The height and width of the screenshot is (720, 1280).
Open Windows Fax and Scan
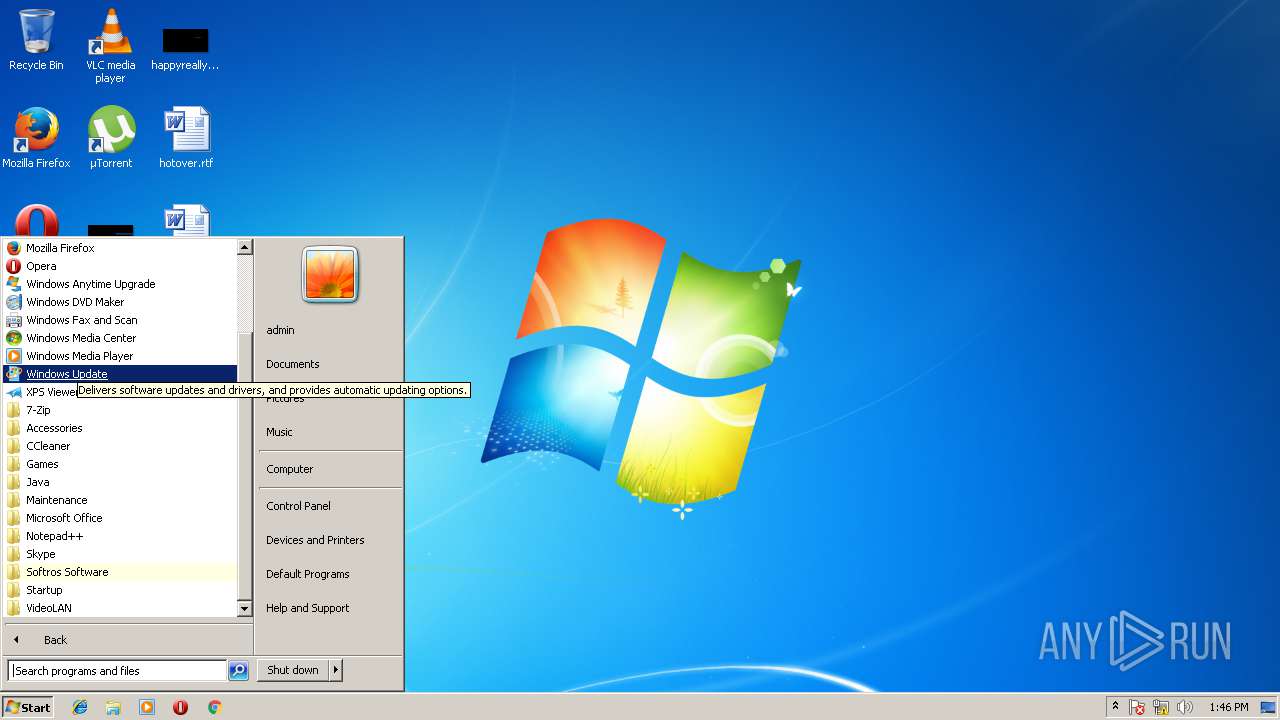120,320
